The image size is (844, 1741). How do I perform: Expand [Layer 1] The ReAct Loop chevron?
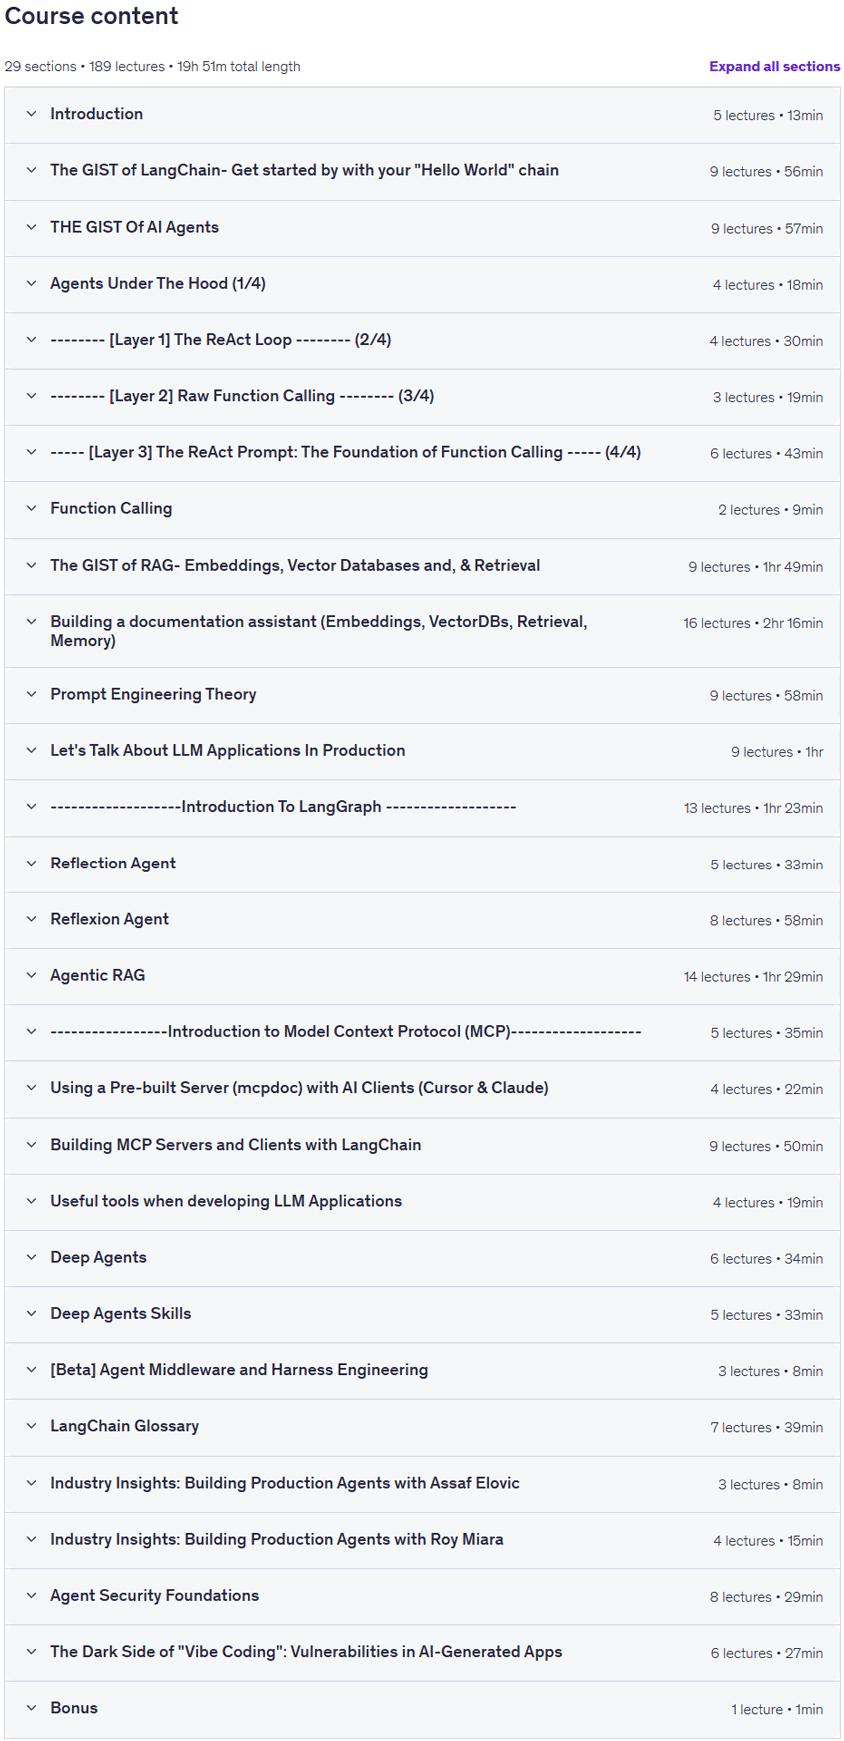[31, 339]
